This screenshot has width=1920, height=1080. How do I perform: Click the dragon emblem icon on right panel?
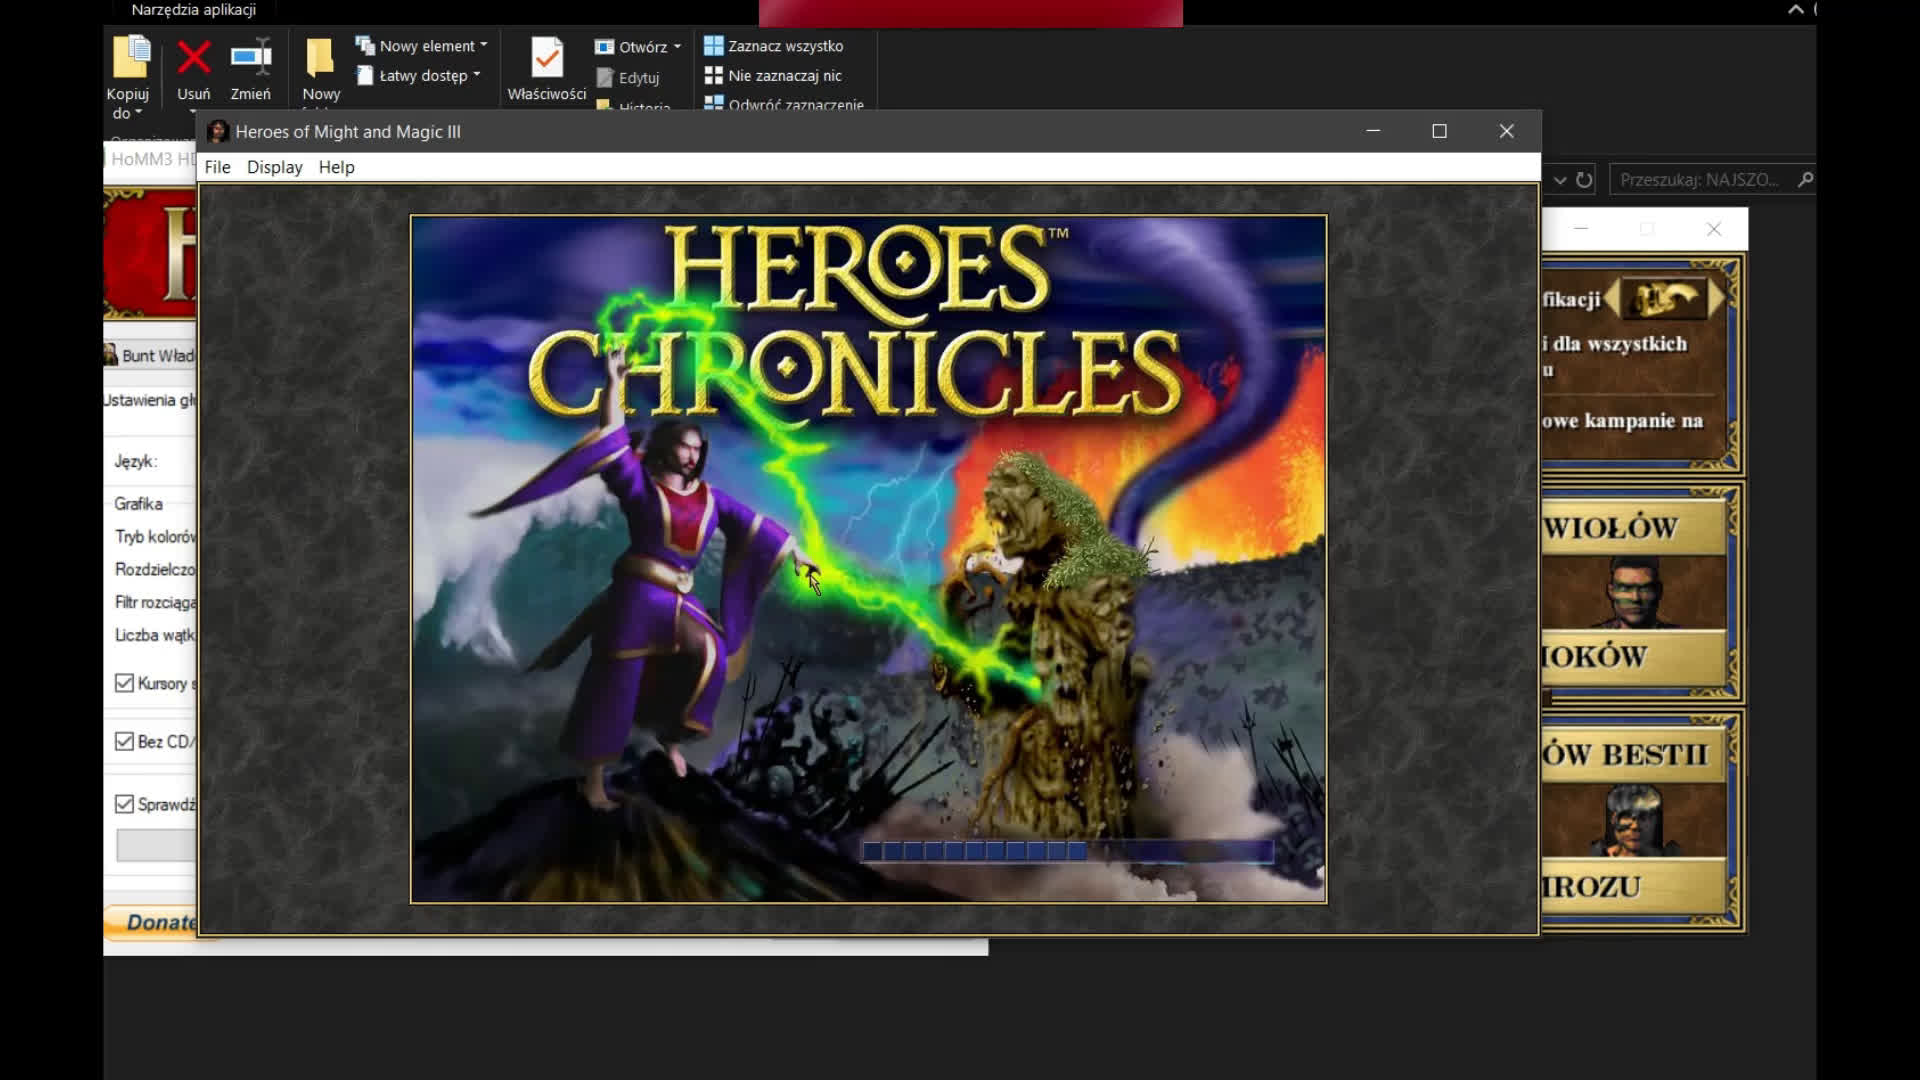(x=1664, y=298)
